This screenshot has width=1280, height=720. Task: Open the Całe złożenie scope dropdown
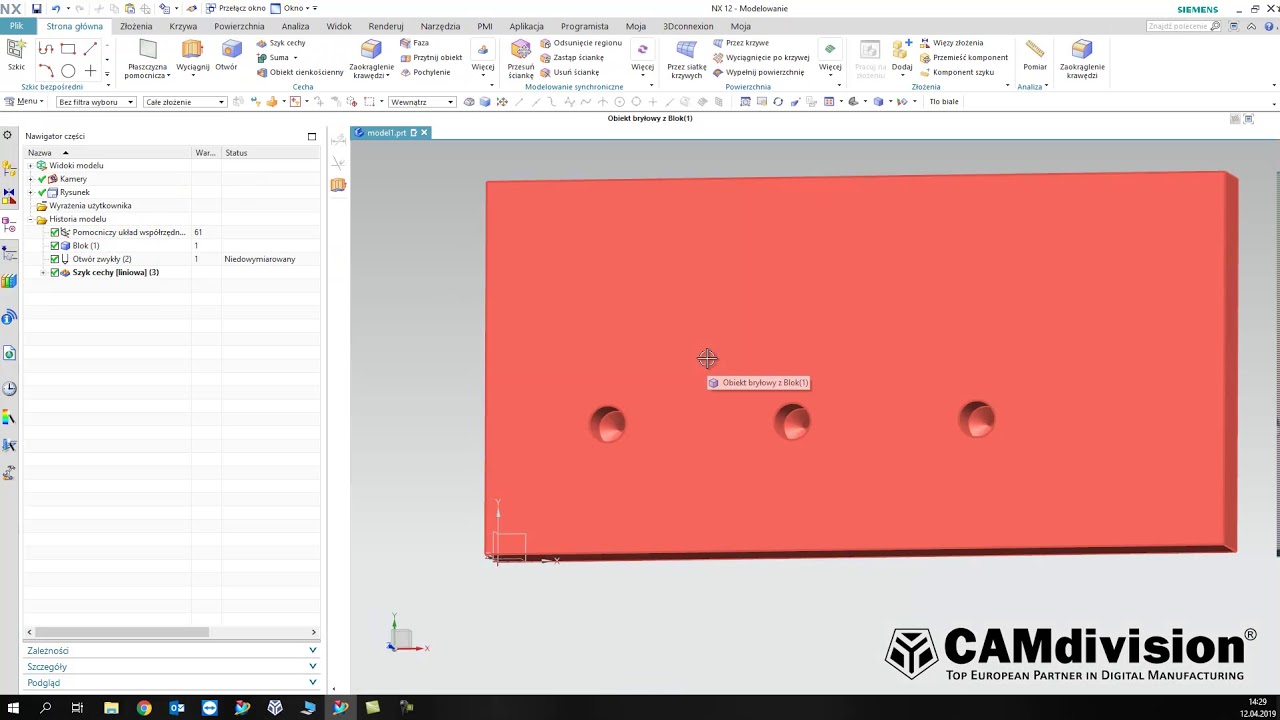[x=185, y=102]
